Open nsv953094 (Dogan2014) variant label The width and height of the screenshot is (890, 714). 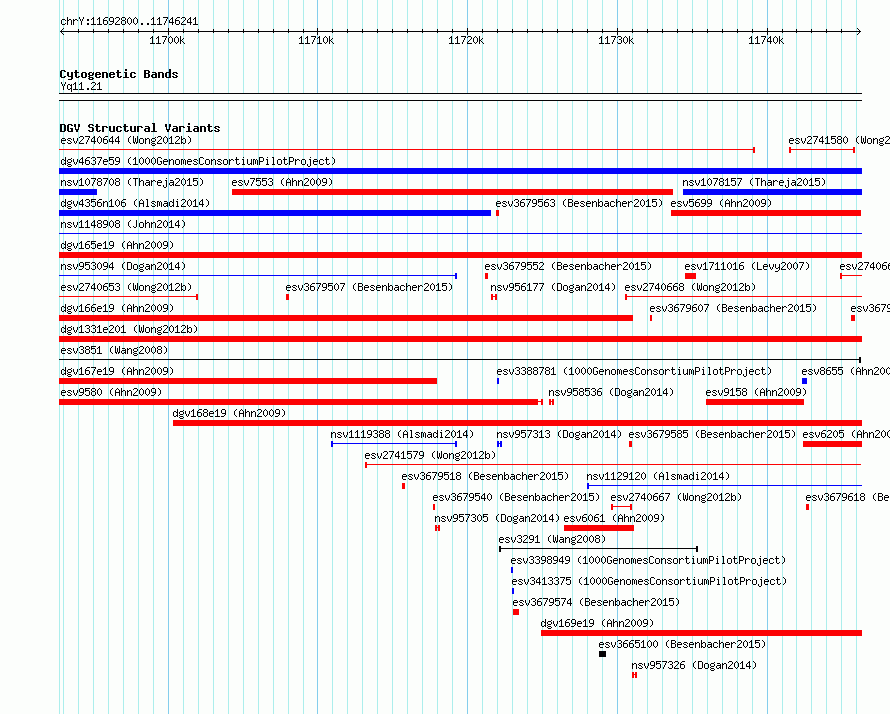pos(123,266)
